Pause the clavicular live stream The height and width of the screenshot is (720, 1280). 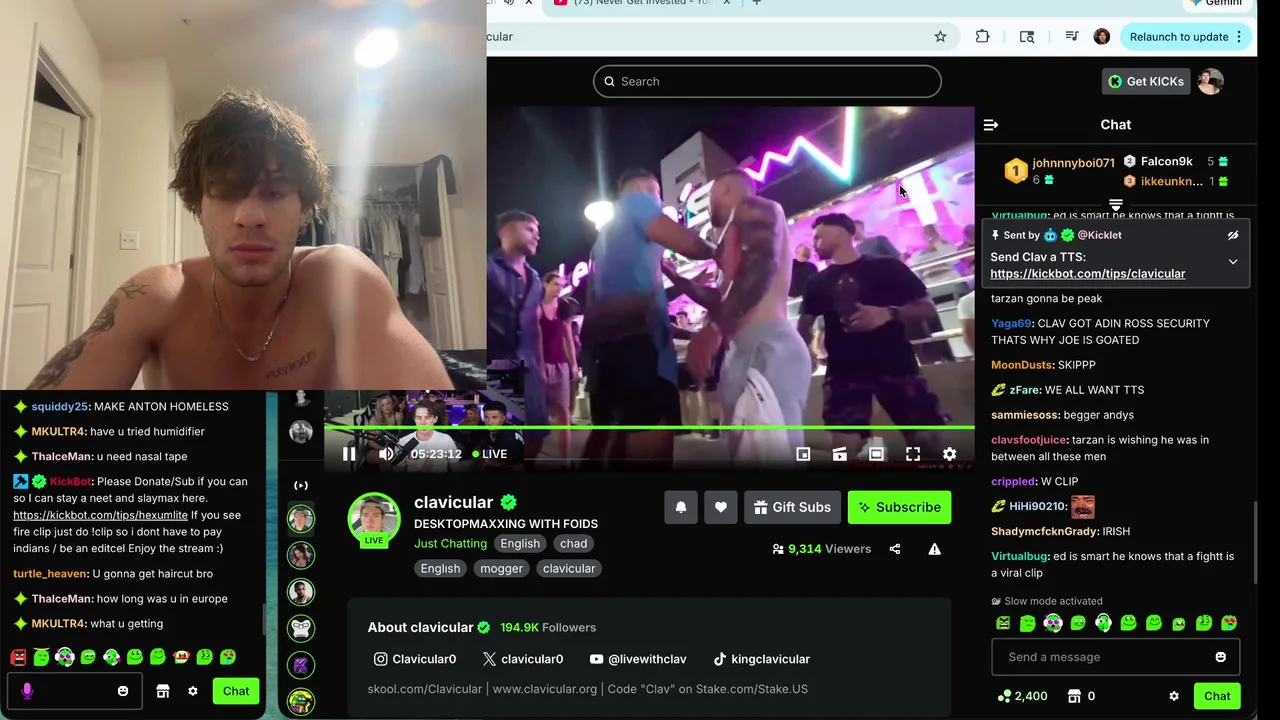click(349, 454)
